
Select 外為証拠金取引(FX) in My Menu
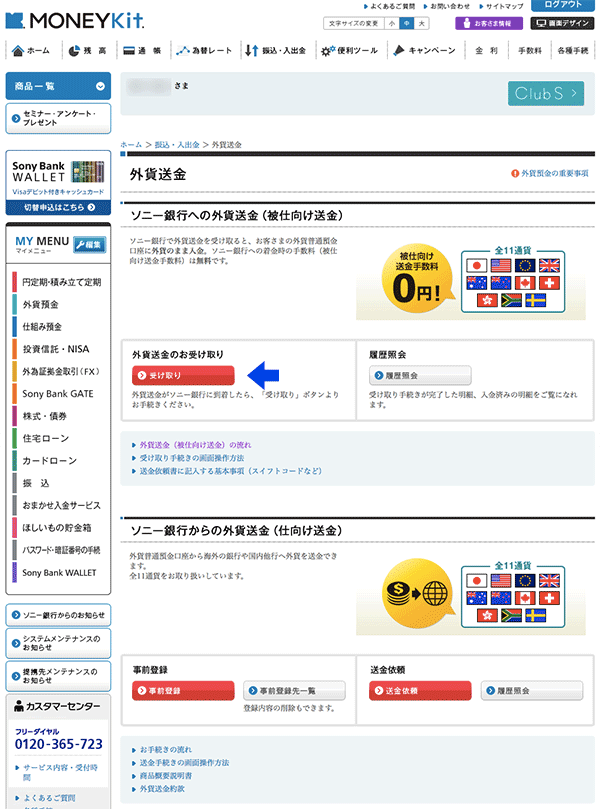(x=60, y=371)
